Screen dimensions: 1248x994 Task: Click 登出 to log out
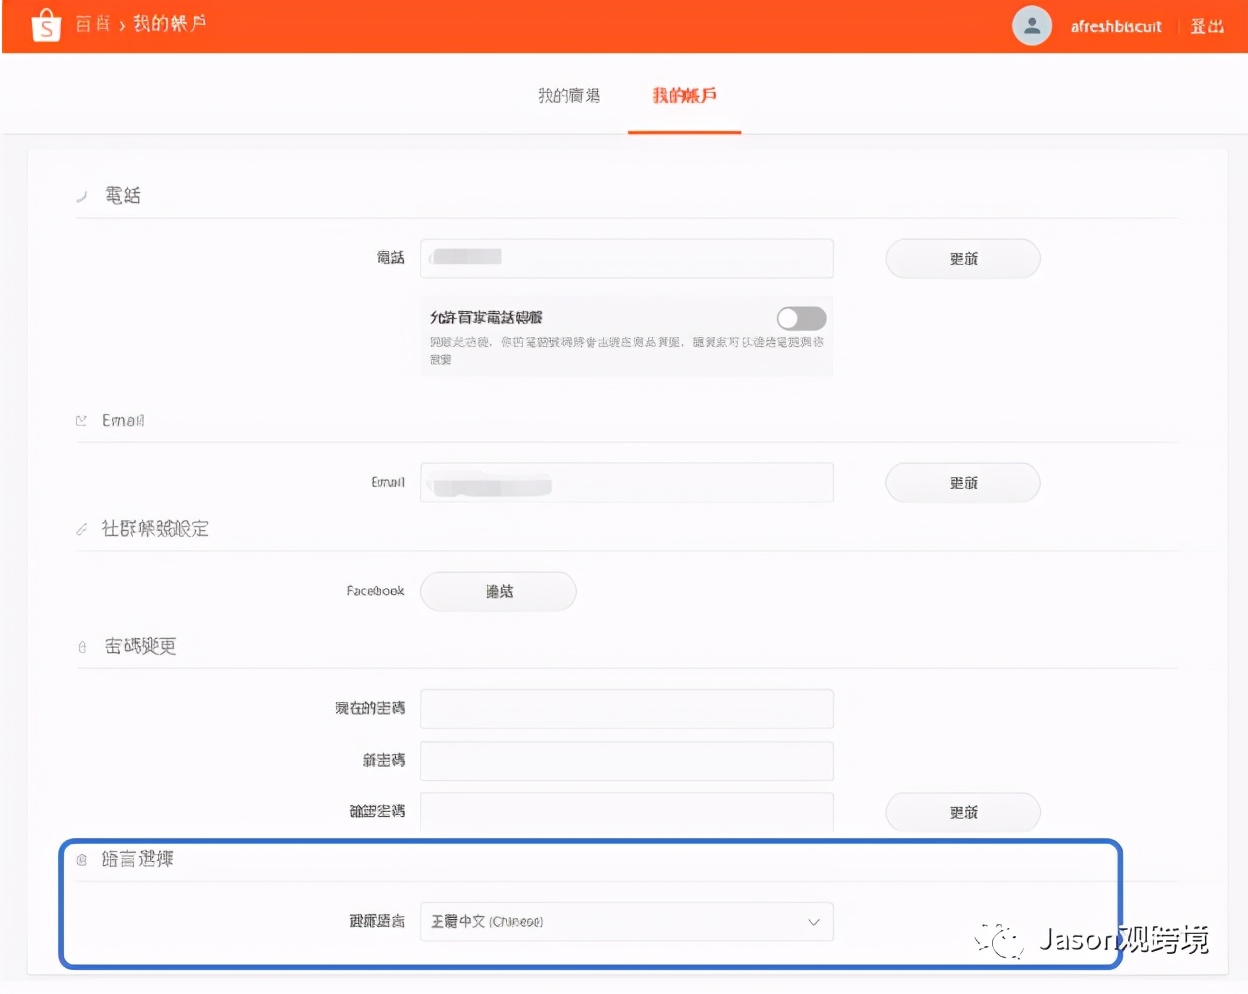1208,25
